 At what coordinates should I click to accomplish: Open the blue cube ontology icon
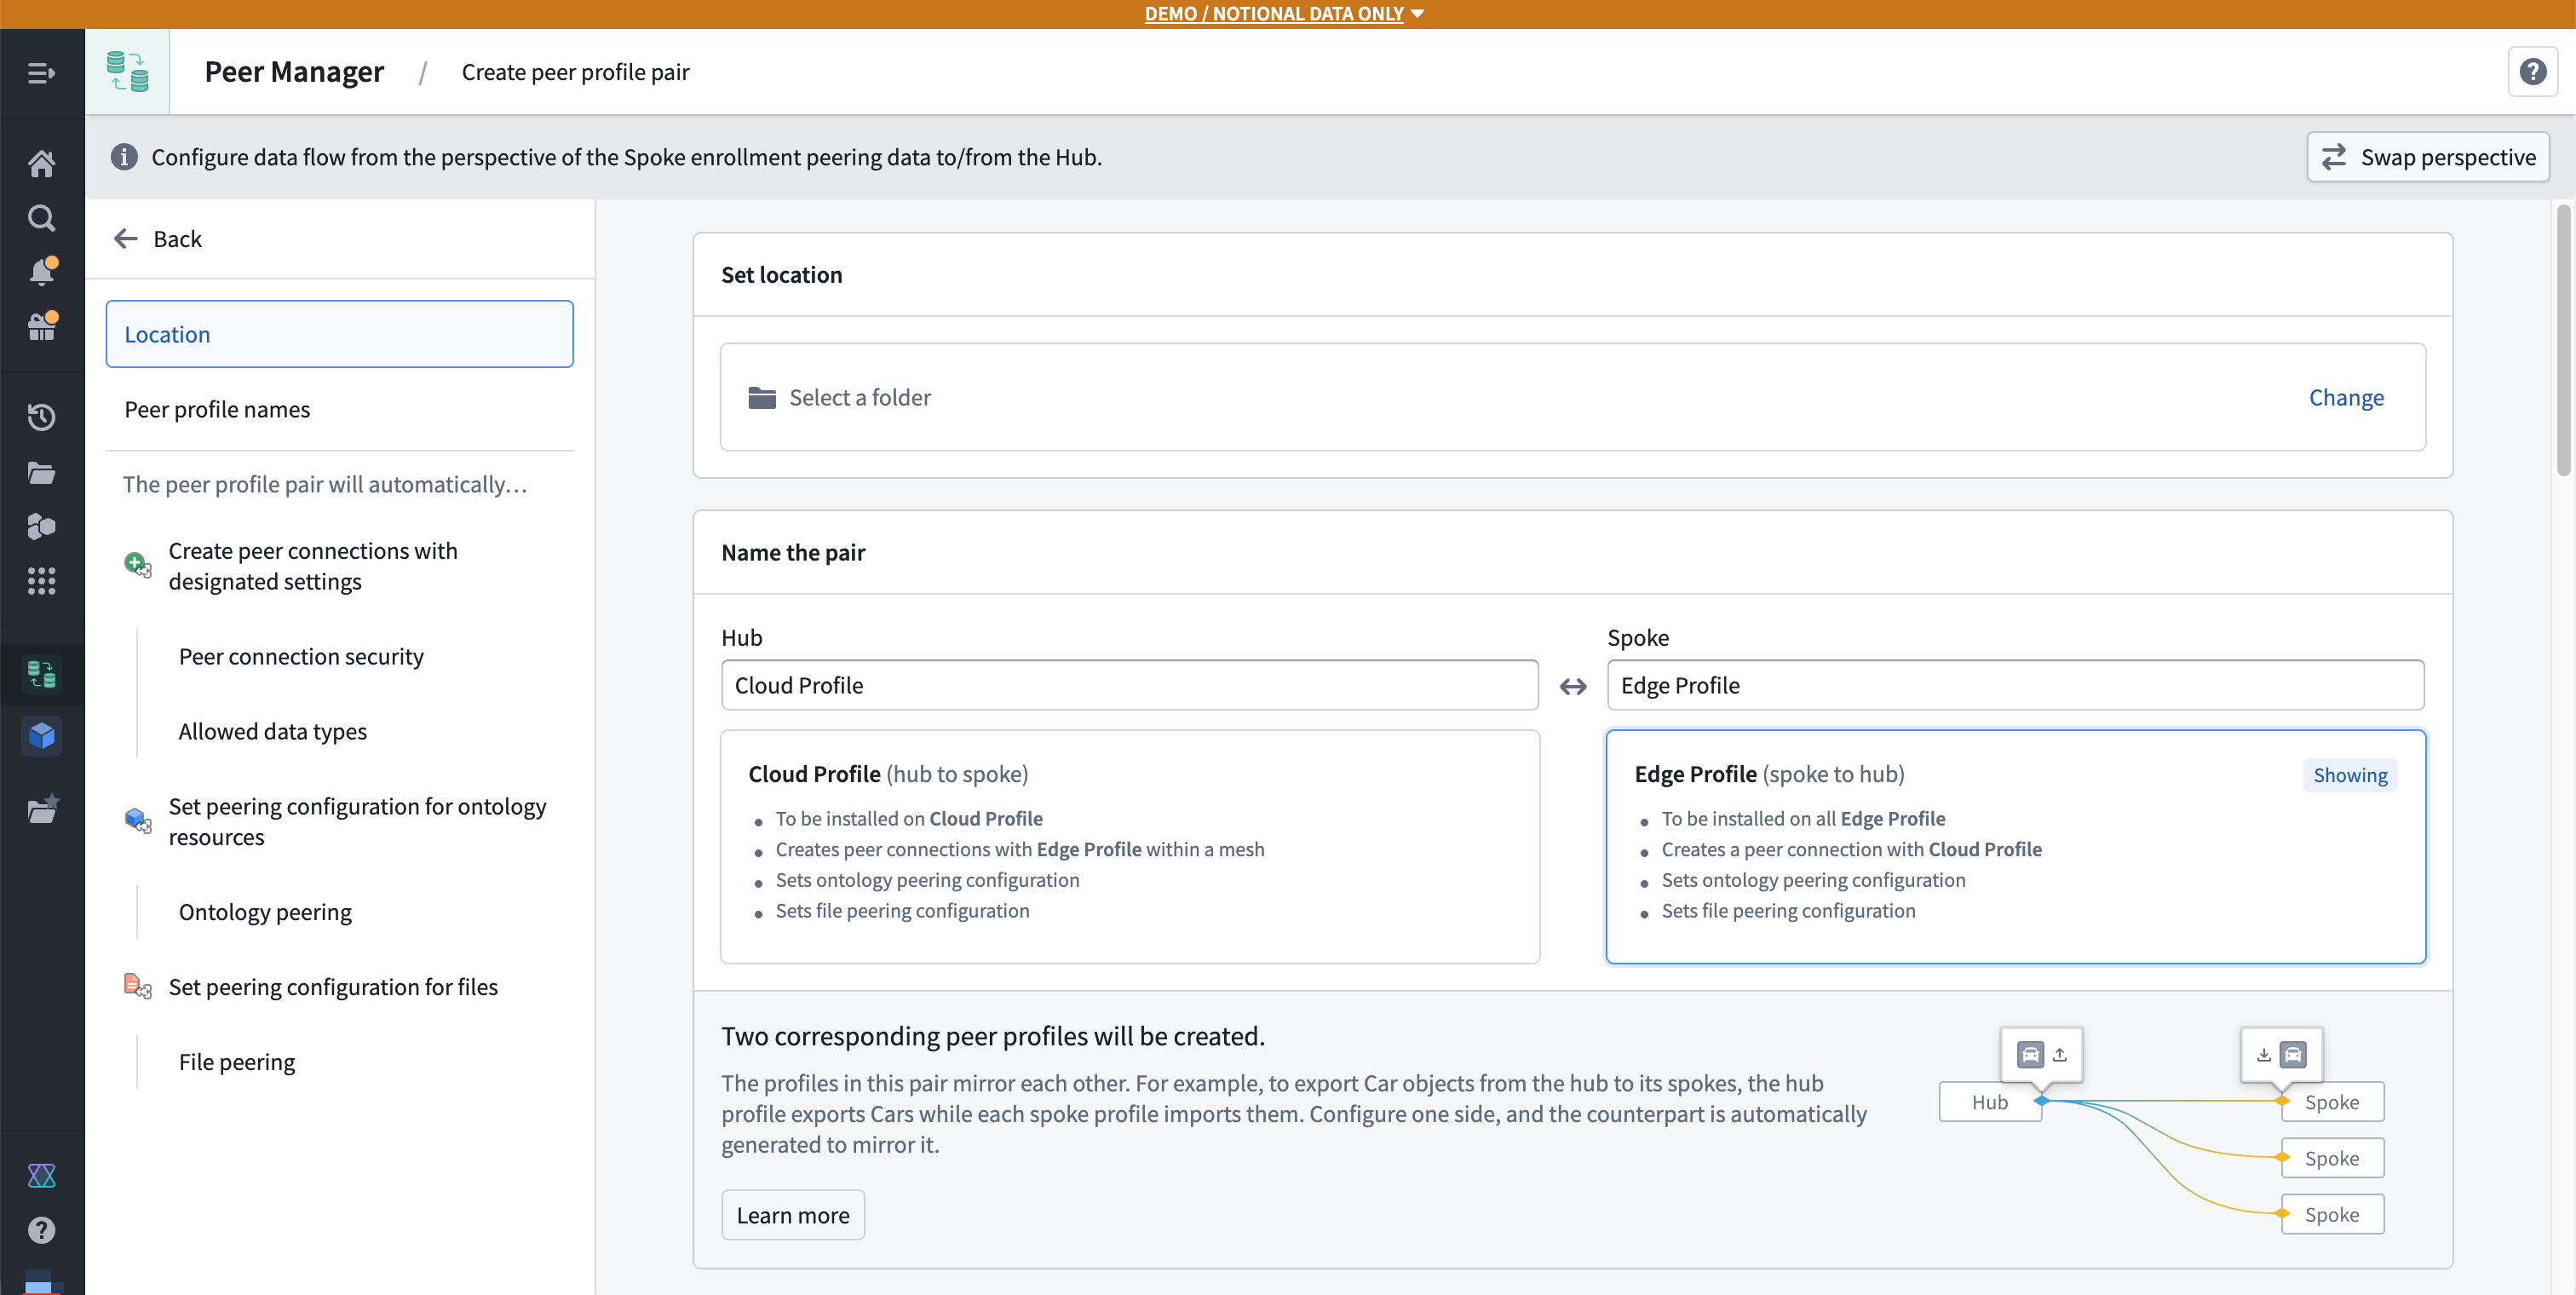(x=41, y=736)
